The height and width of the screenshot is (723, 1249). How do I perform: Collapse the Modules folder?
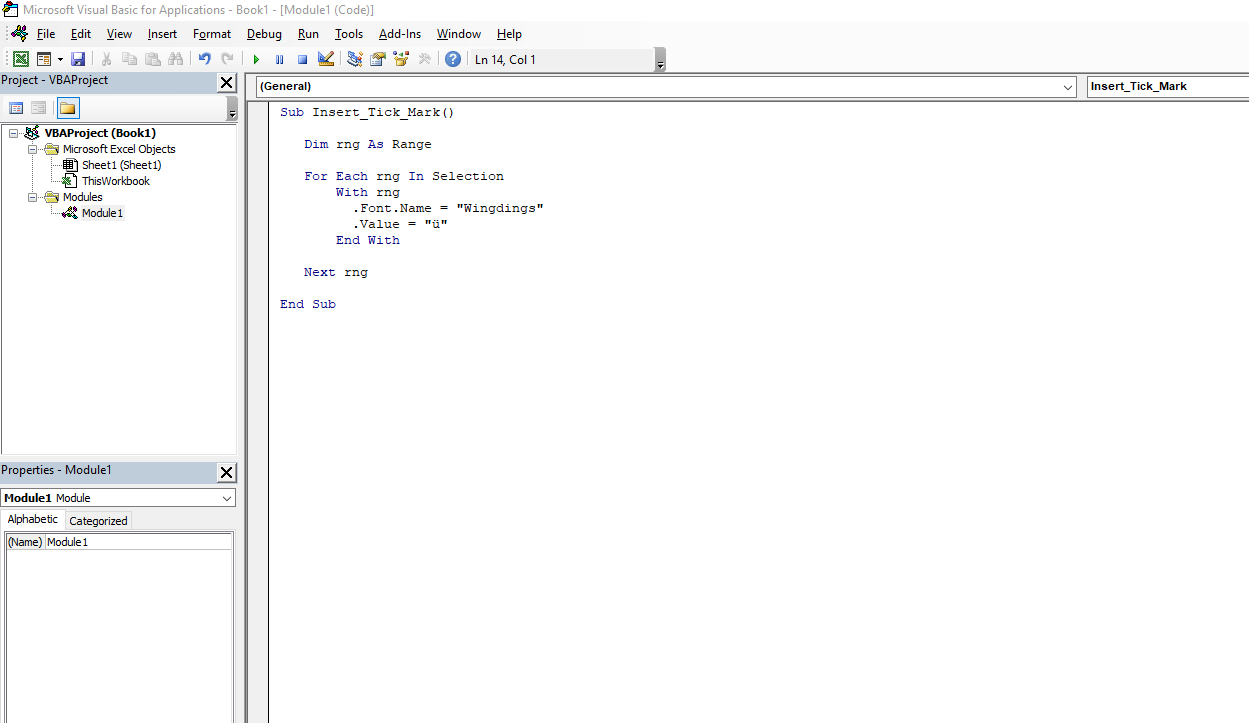pos(34,196)
